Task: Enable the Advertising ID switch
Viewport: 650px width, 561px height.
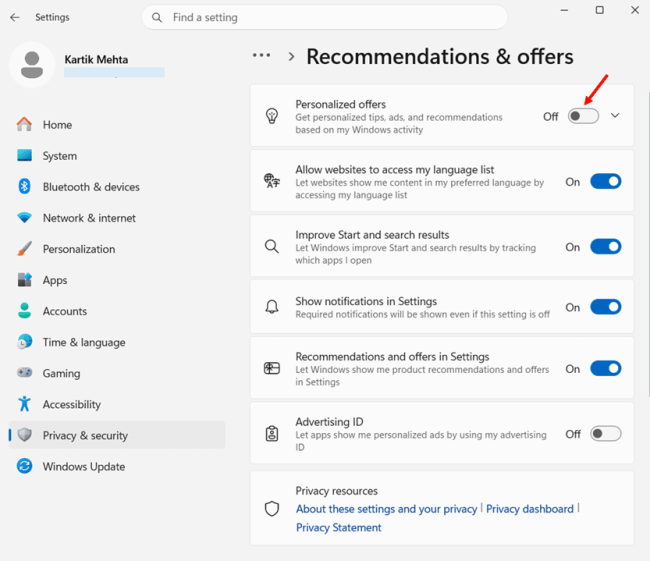Action: click(x=606, y=434)
